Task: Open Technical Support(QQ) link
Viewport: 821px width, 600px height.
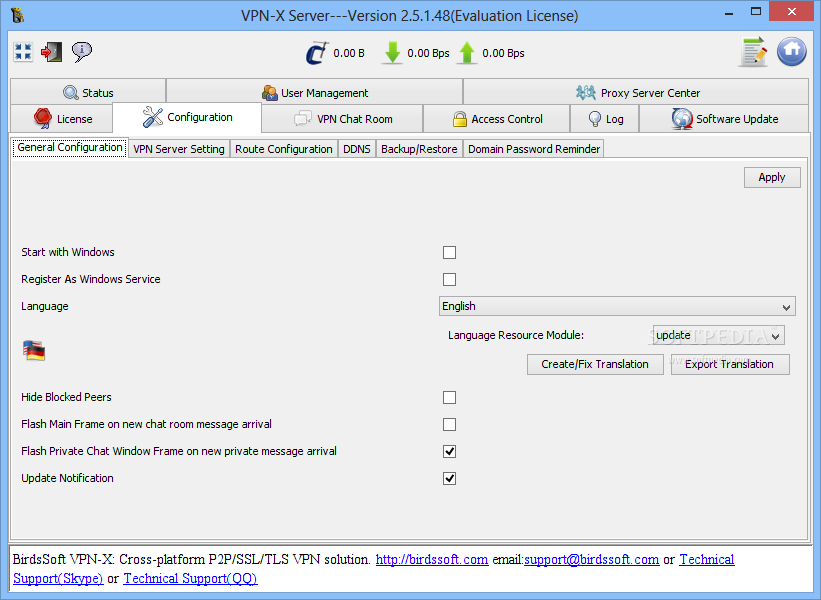Action: coord(191,579)
